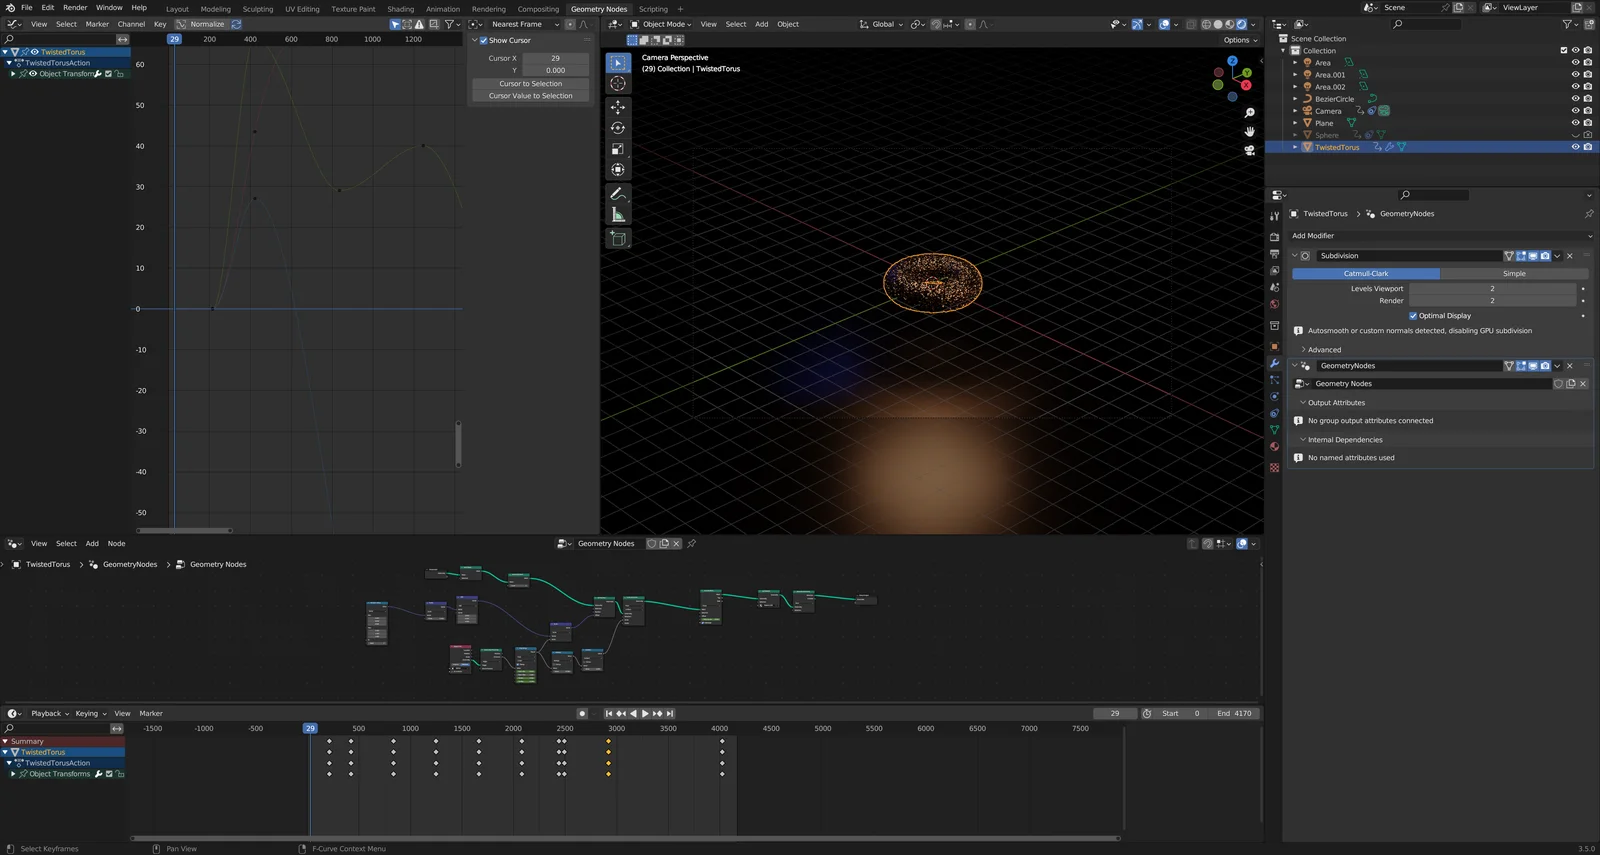Screen dimensions: 1600x855
Task: Click the Add Cube tool icon
Action: [618, 238]
